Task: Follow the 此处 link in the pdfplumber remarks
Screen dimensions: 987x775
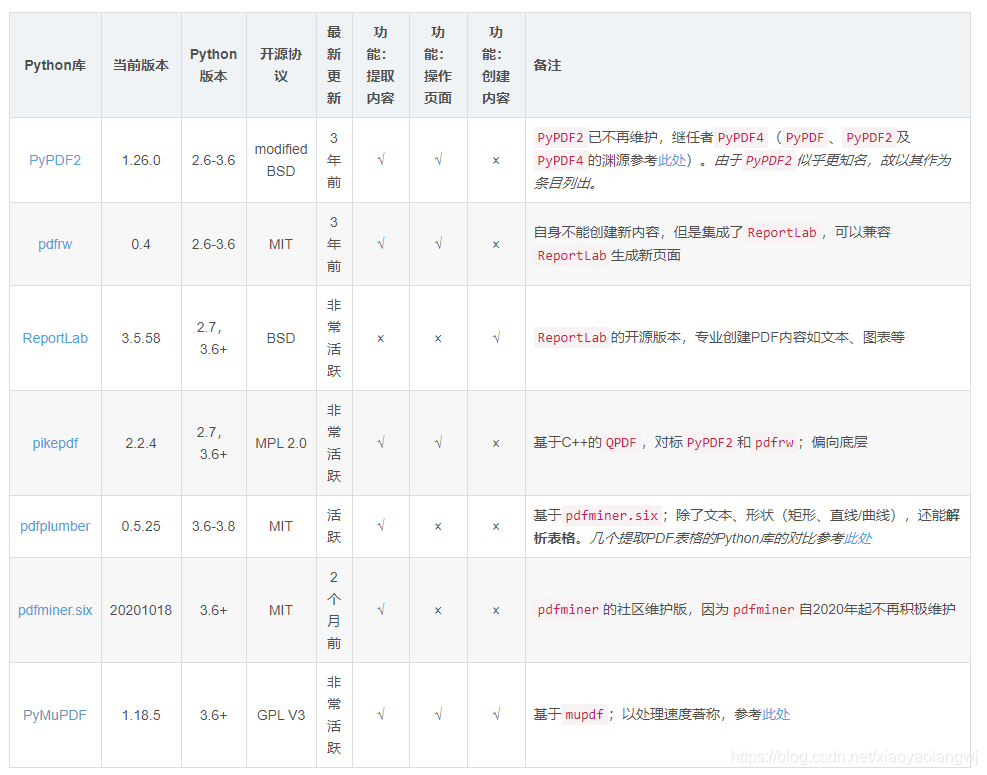Action: (858, 538)
